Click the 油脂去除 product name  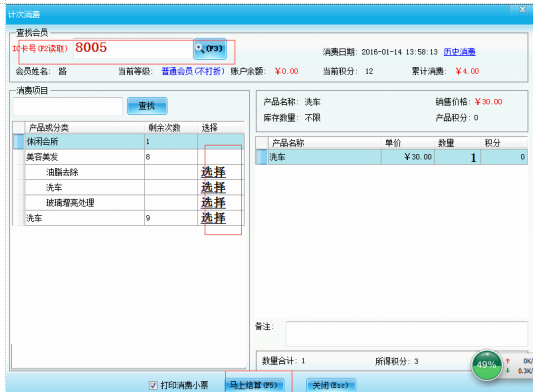tap(62, 172)
